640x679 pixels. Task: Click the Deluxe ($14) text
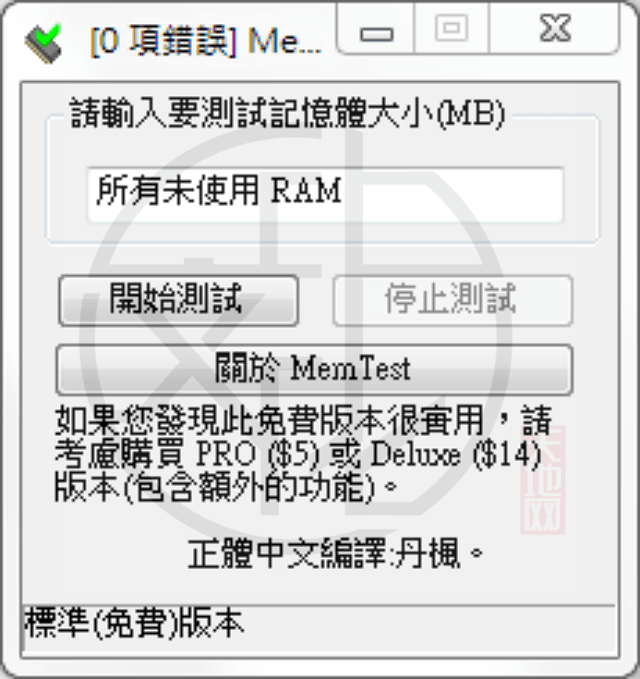pos(456,454)
